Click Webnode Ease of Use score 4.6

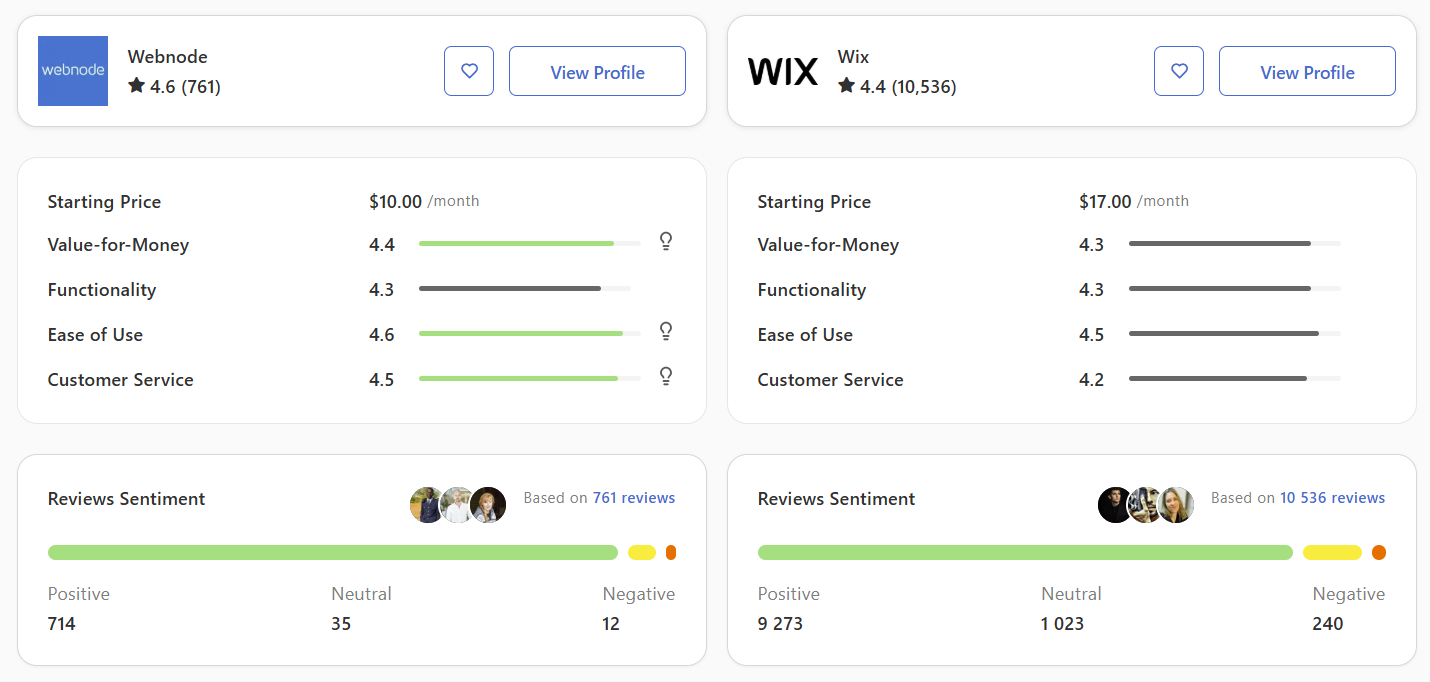point(382,335)
